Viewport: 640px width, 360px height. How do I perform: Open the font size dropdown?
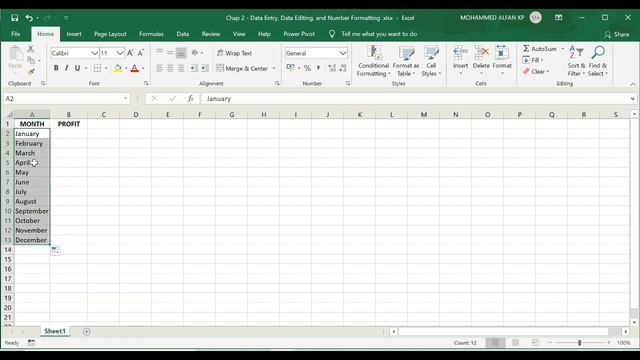(120, 53)
